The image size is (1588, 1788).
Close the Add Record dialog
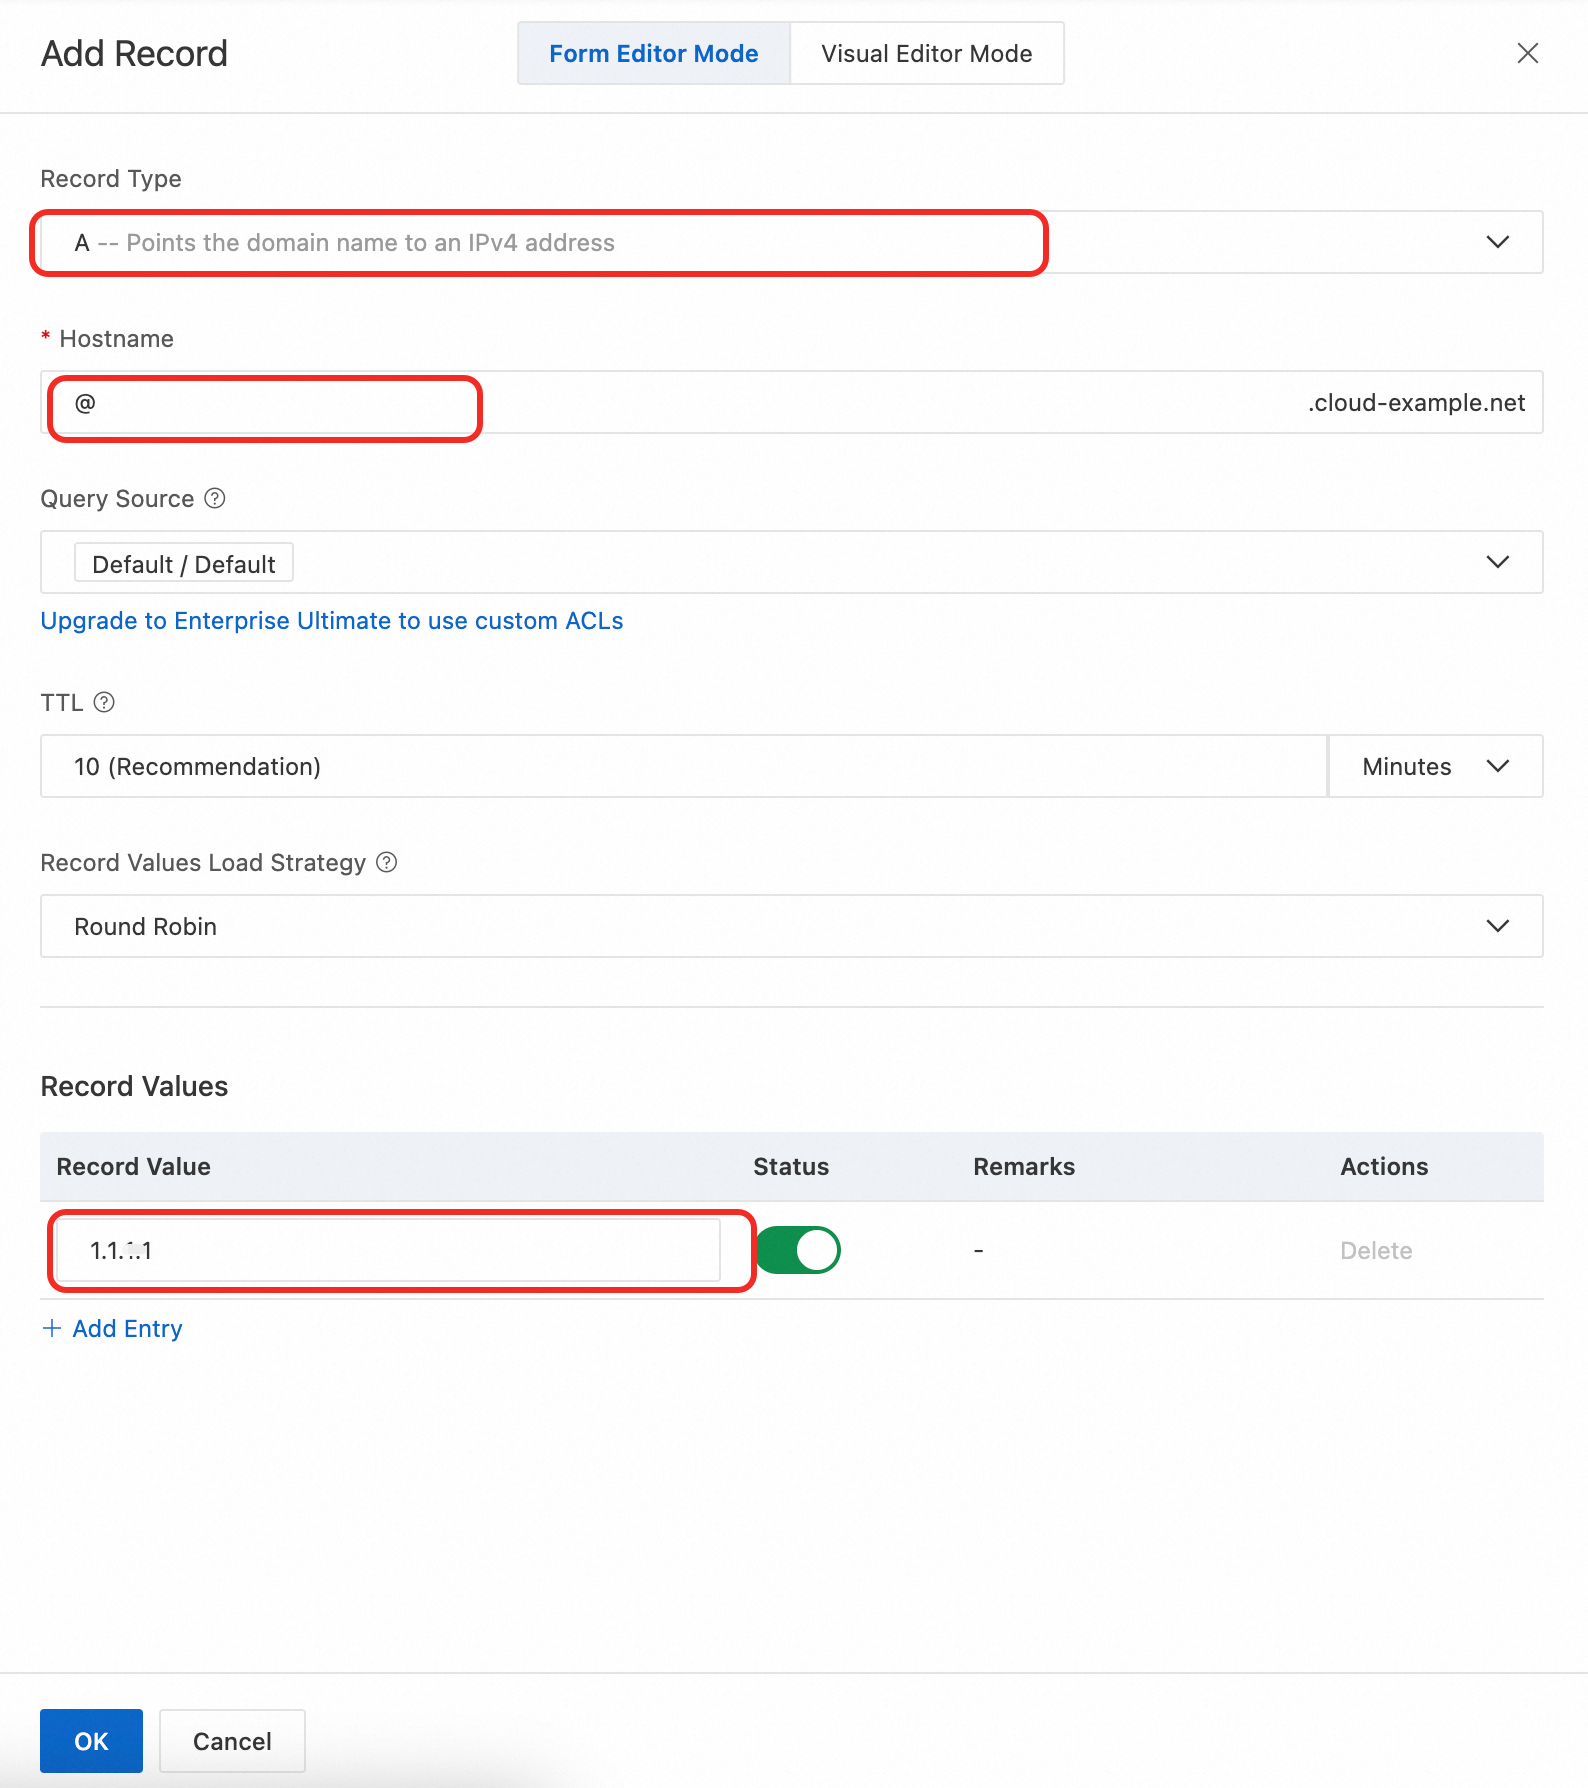pyautogui.click(x=1527, y=53)
